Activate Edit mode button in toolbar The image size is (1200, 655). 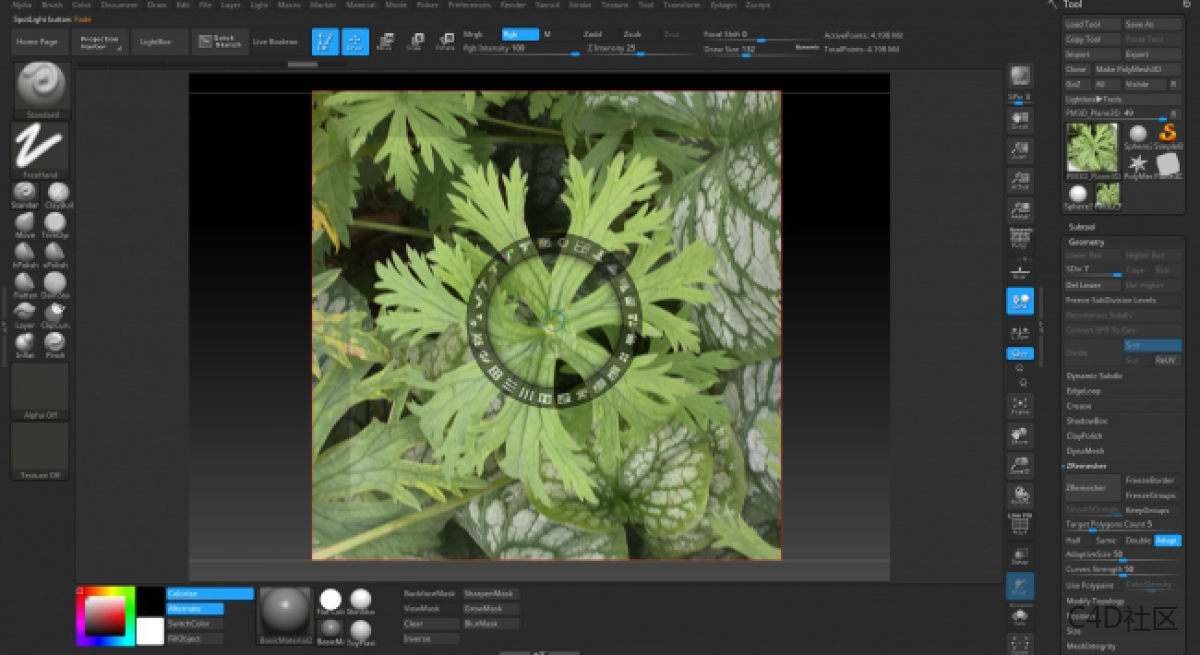pos(324,42)
